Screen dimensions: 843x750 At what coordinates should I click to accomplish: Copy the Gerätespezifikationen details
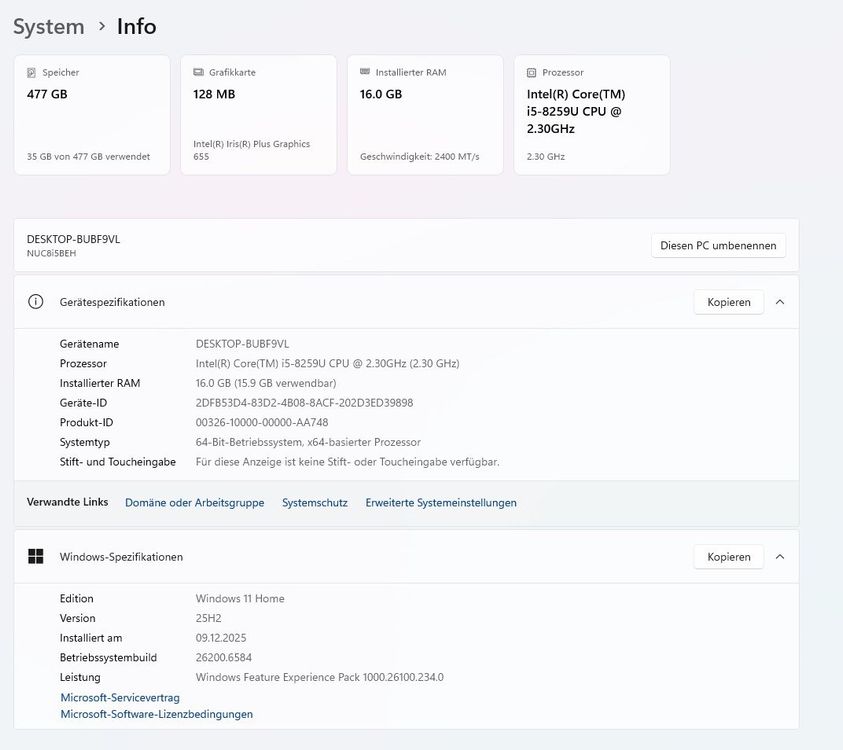pos(728,302)
